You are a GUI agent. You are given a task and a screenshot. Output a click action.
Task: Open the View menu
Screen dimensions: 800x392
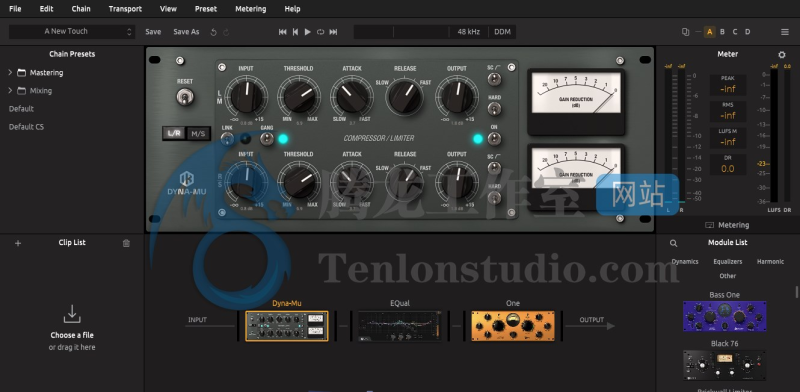(168, 9)
